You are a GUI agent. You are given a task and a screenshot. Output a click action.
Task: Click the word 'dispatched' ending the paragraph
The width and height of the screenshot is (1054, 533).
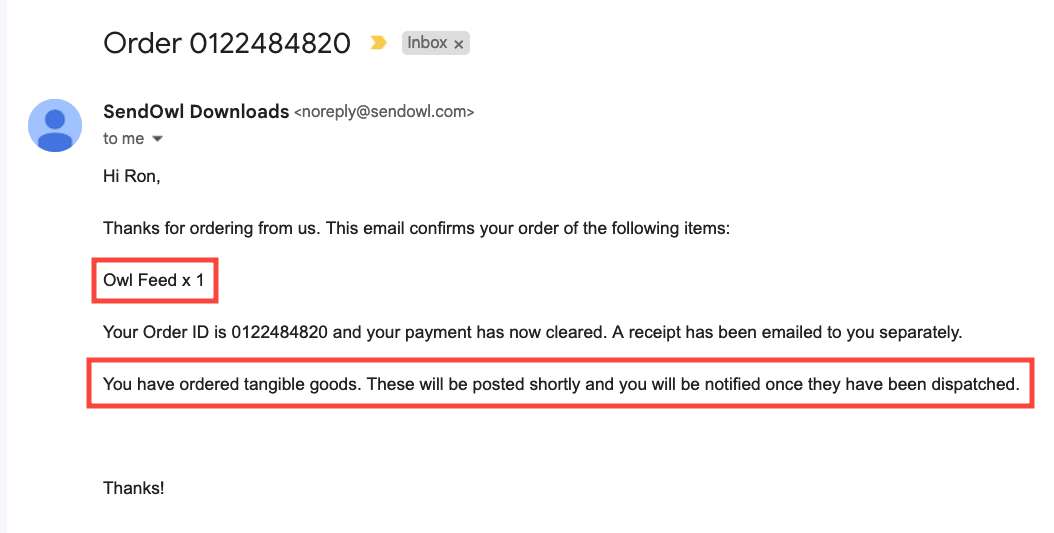pos(979,384)
